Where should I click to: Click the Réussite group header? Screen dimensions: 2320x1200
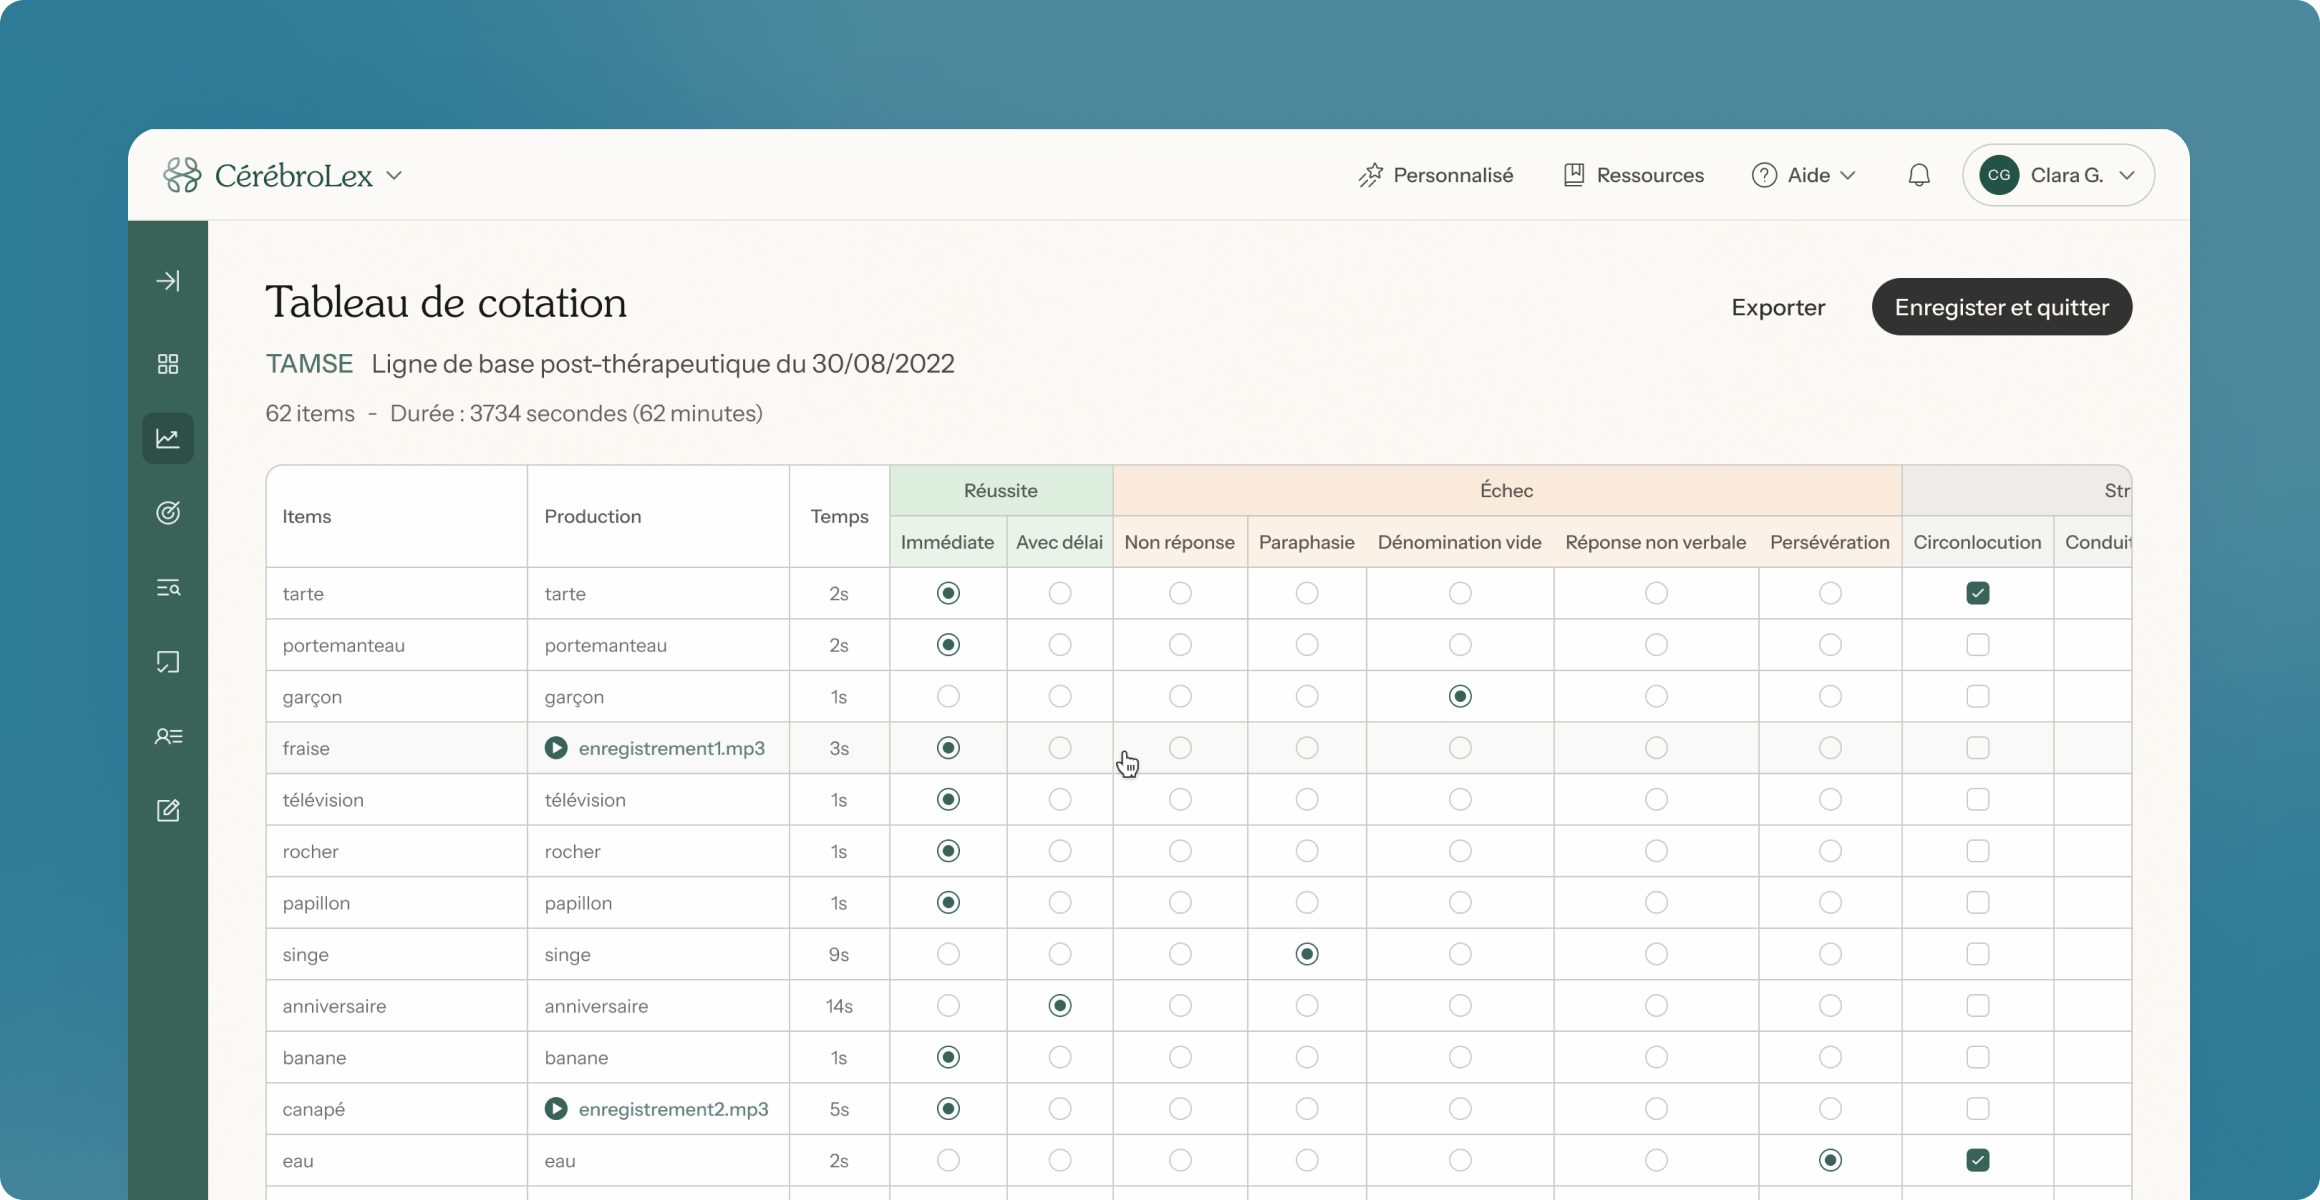coord(1001,491)
